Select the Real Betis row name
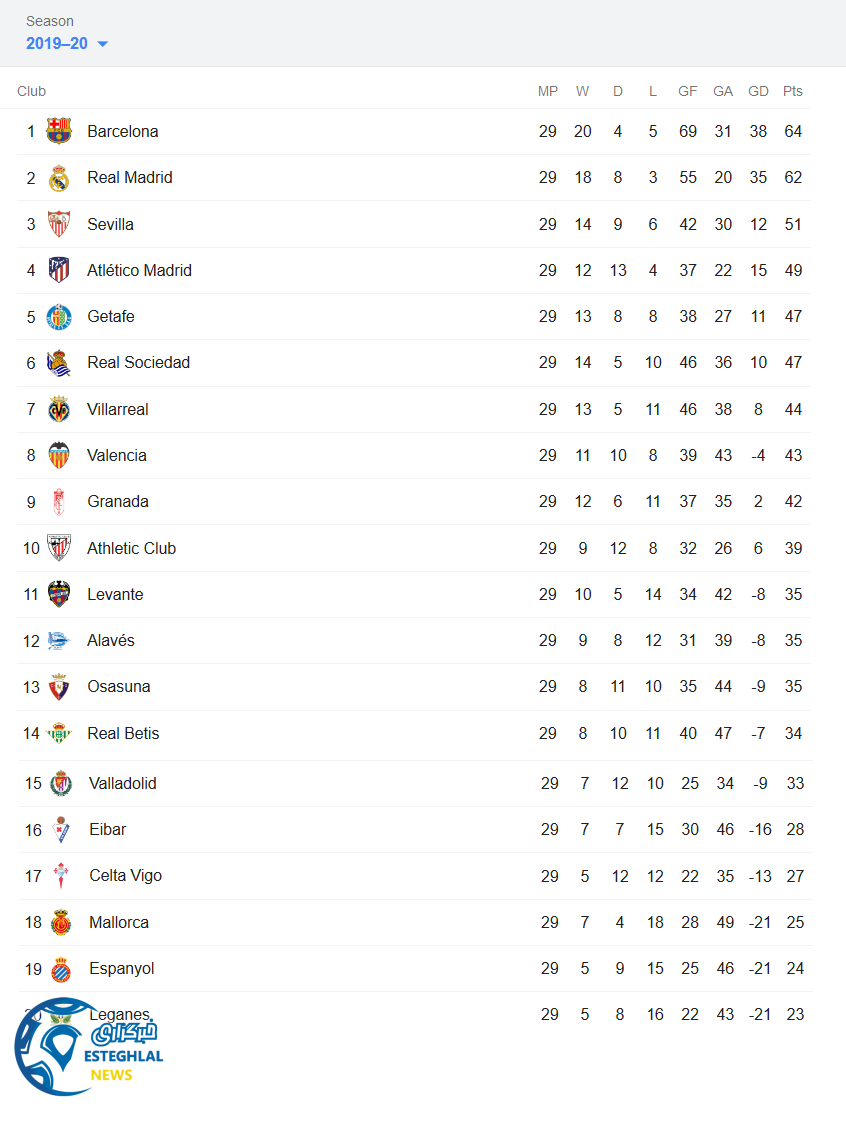The width and height of the screenshot is (846, 1121). click(x=123, y=733)
